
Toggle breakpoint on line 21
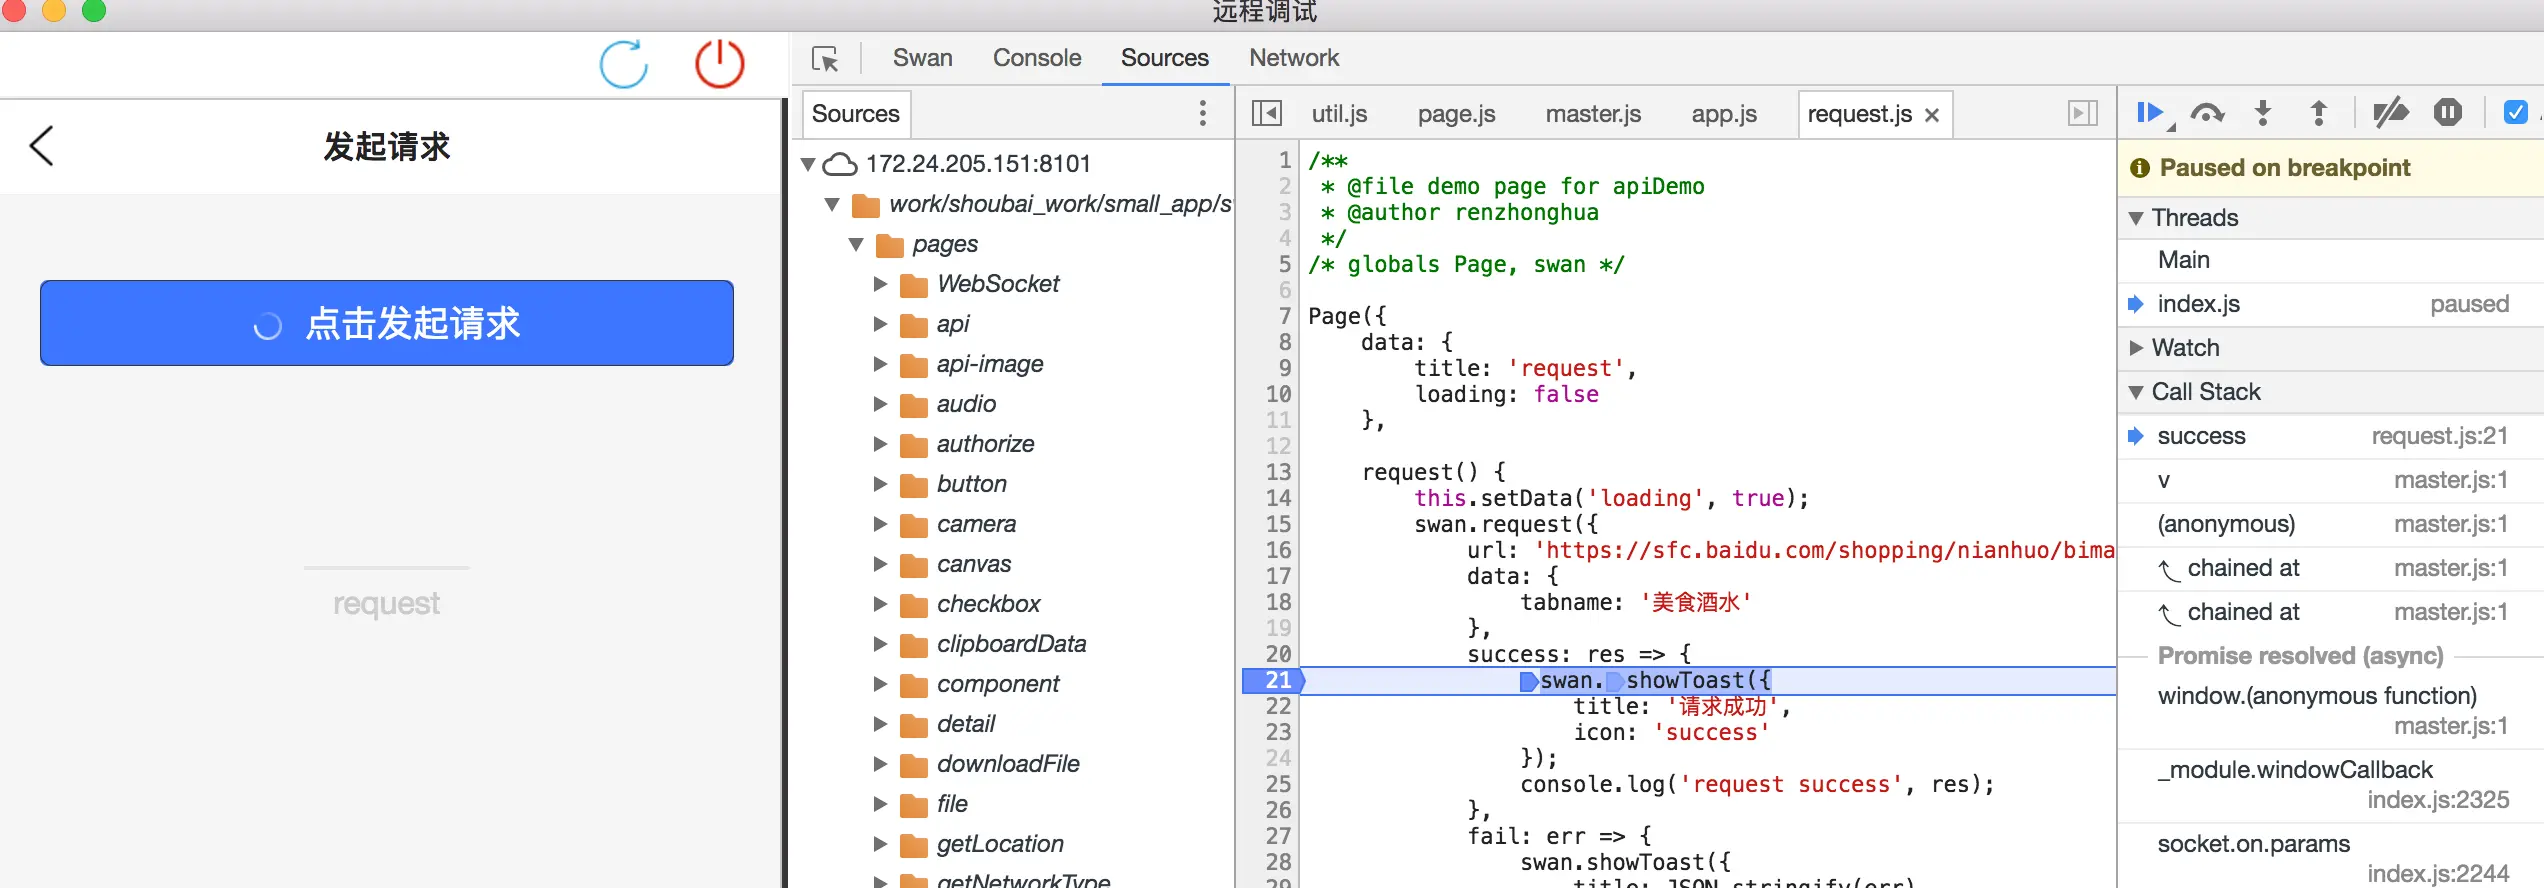(1272, 680)
